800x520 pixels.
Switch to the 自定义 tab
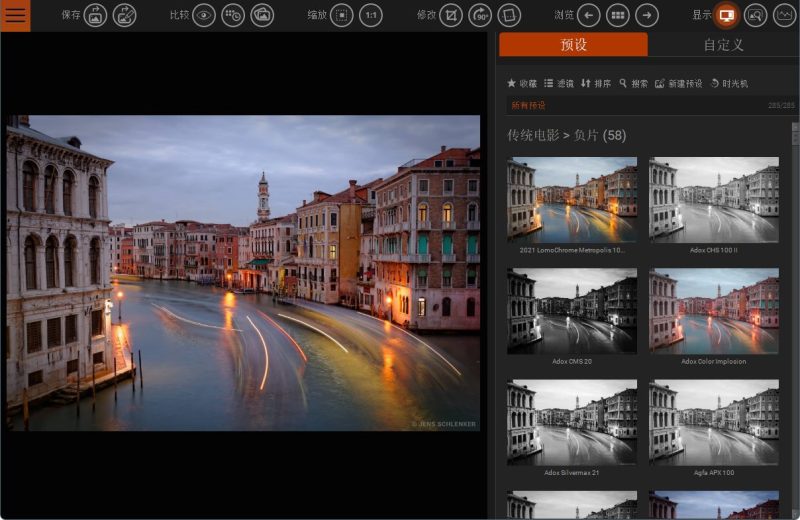(723, 45)
